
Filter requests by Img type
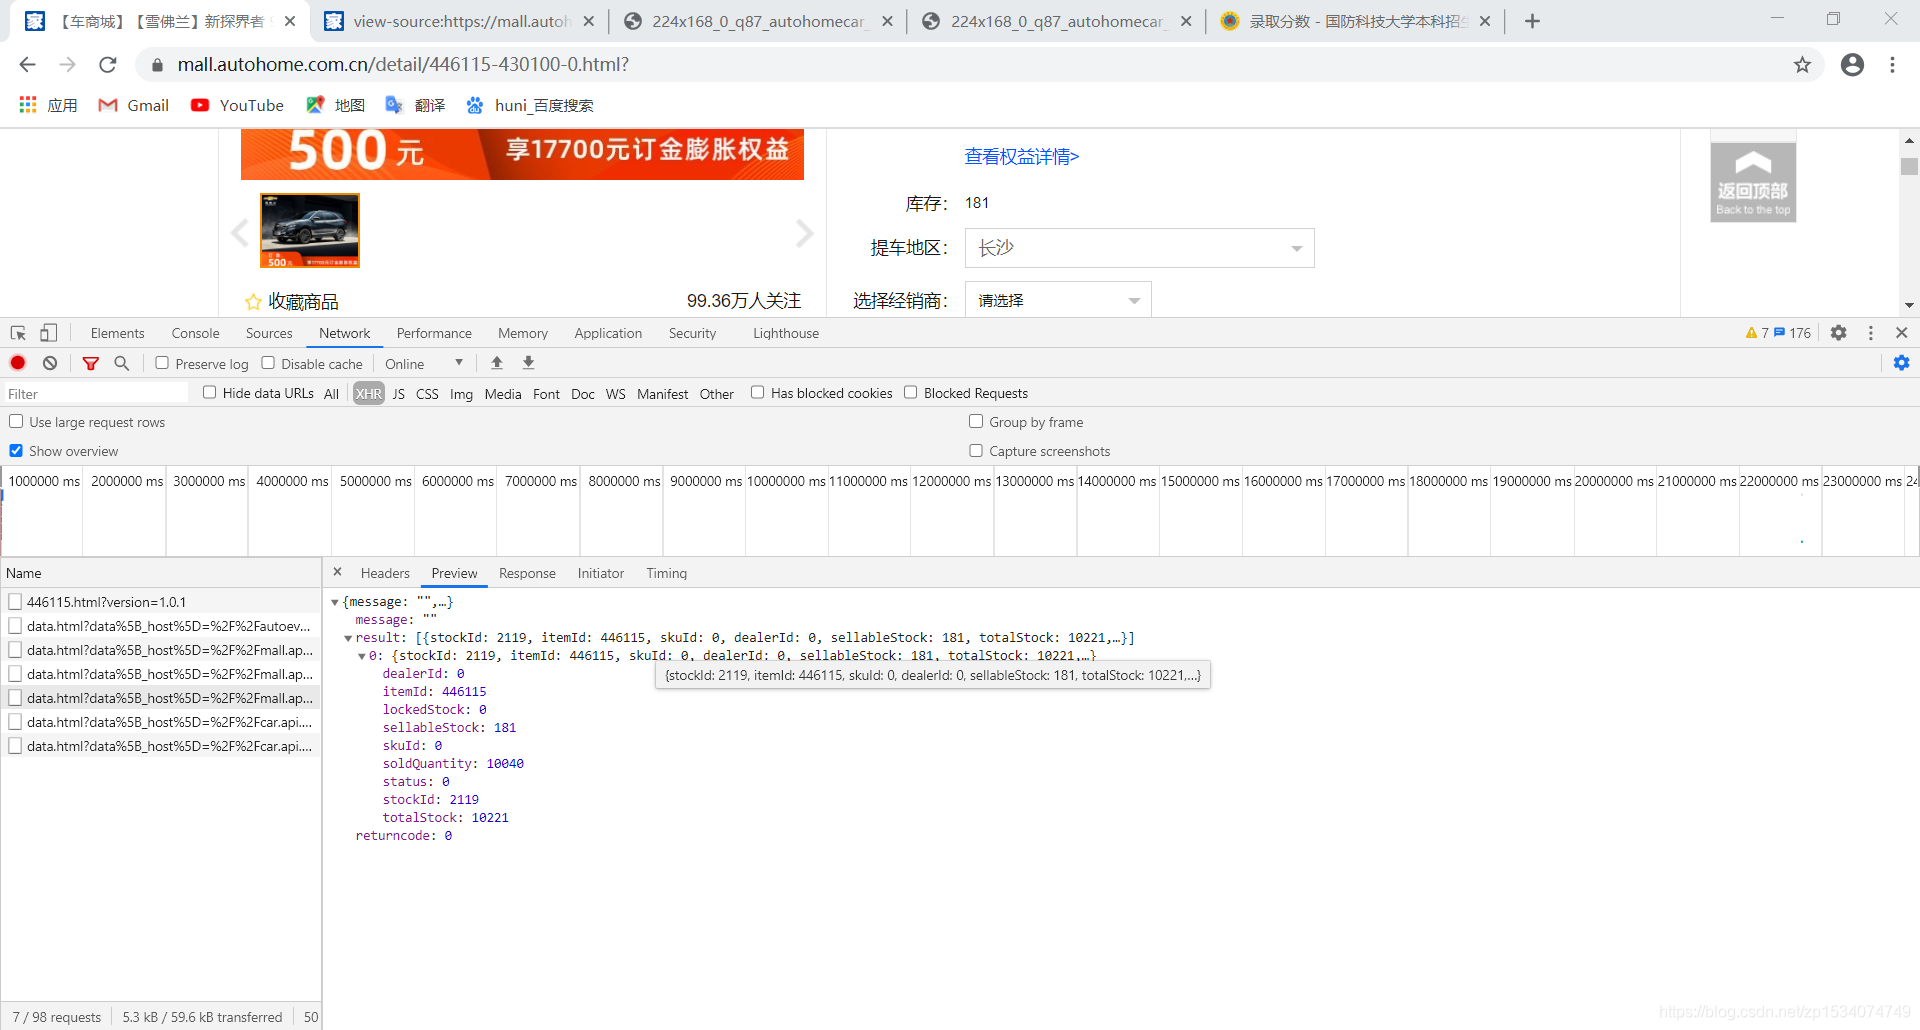[x=461, y=393]
